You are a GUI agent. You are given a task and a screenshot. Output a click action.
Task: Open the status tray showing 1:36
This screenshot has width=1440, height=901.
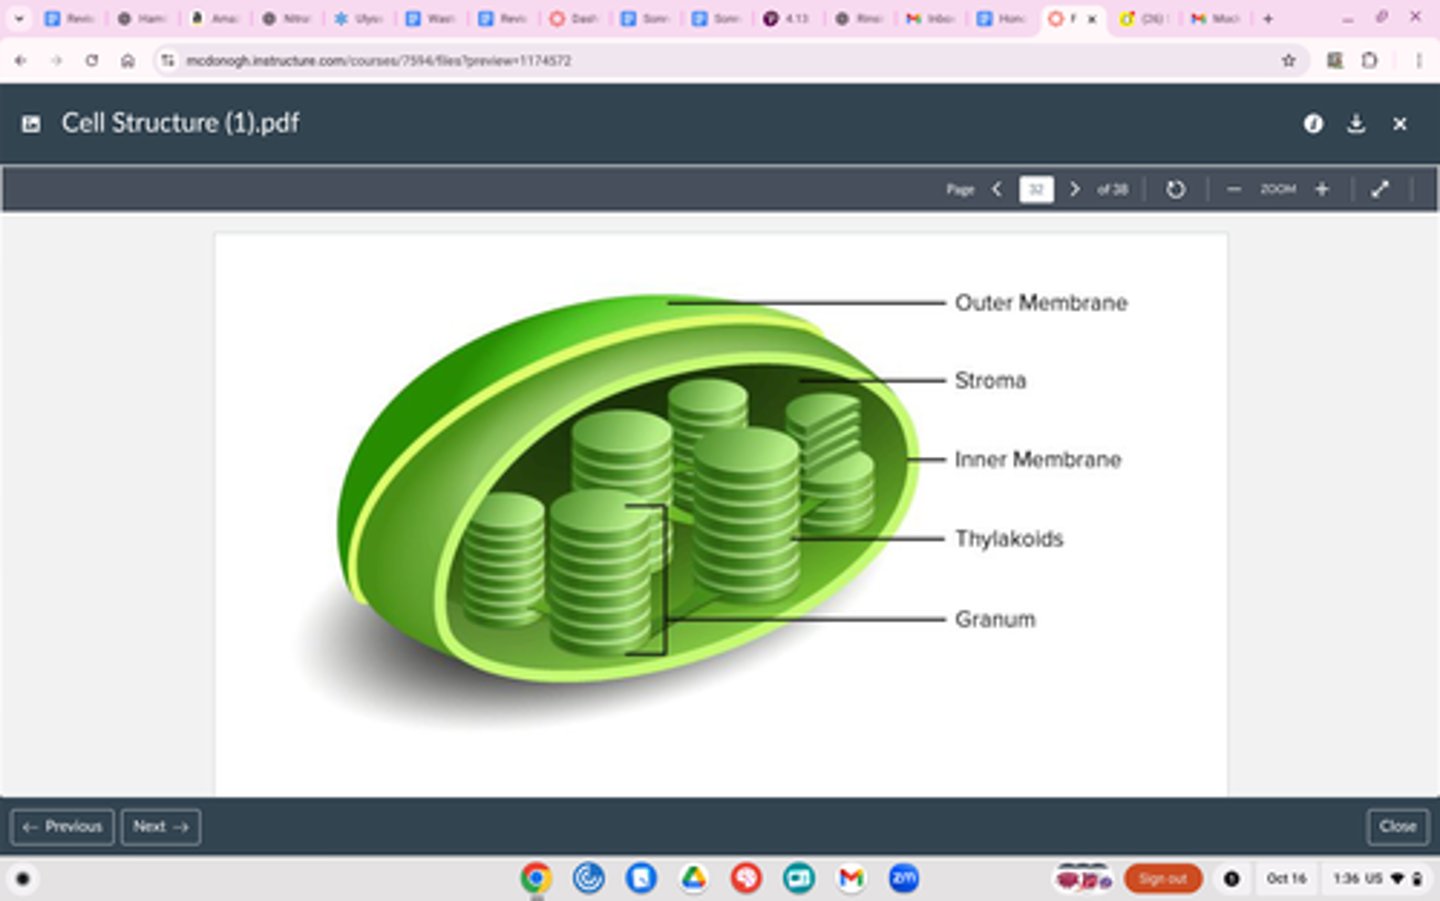coord(1377,879)
